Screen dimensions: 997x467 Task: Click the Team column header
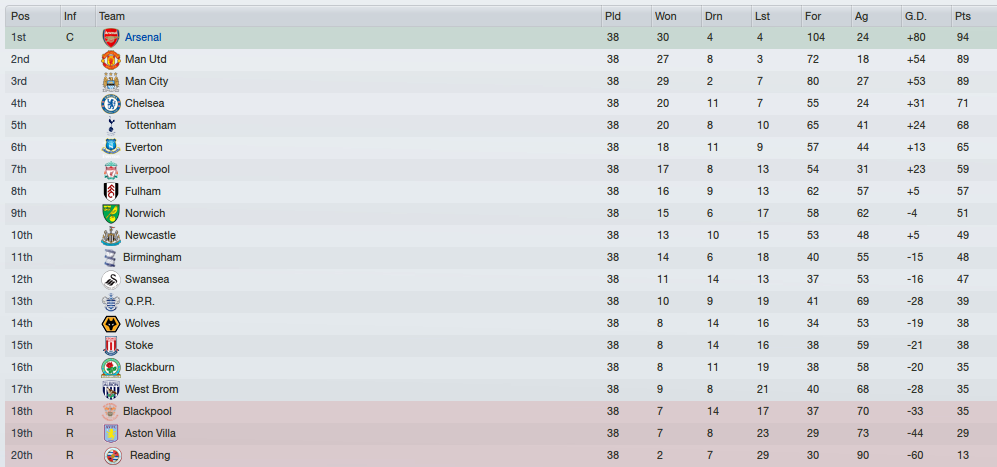(348, 16)
